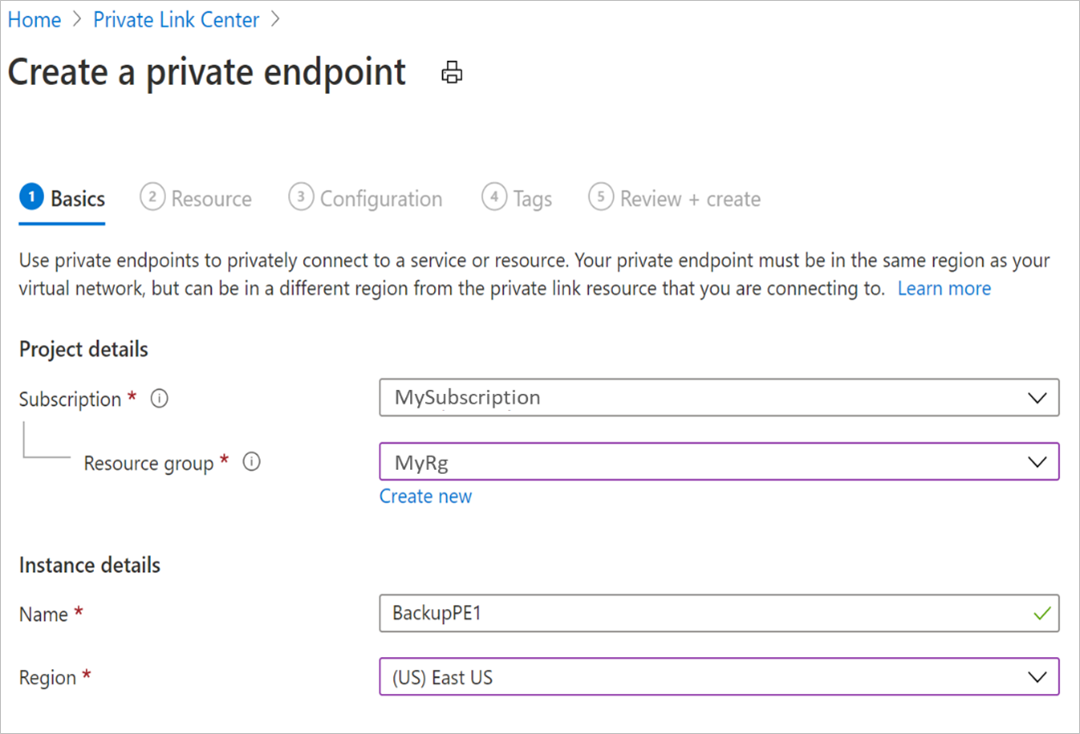Click the step 2 Resource circle icon
This screenshot has width=1080, height=734.
[152, 197]
